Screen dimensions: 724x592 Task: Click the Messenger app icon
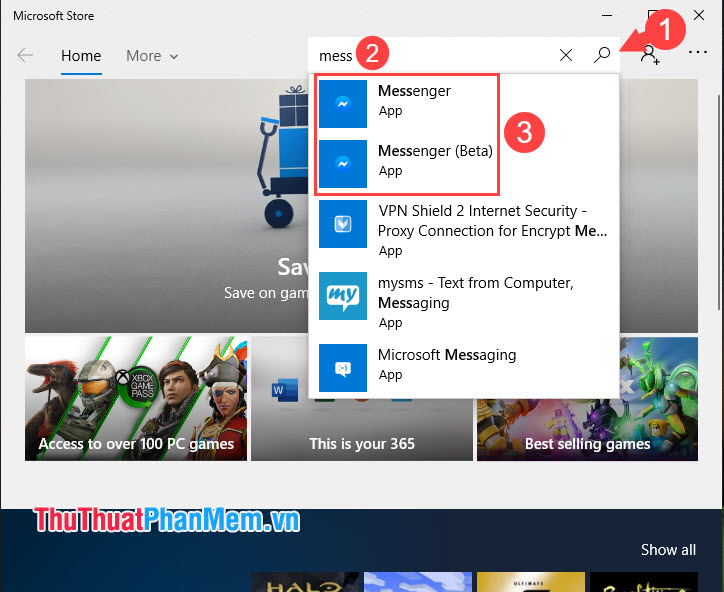coord(343,104)
